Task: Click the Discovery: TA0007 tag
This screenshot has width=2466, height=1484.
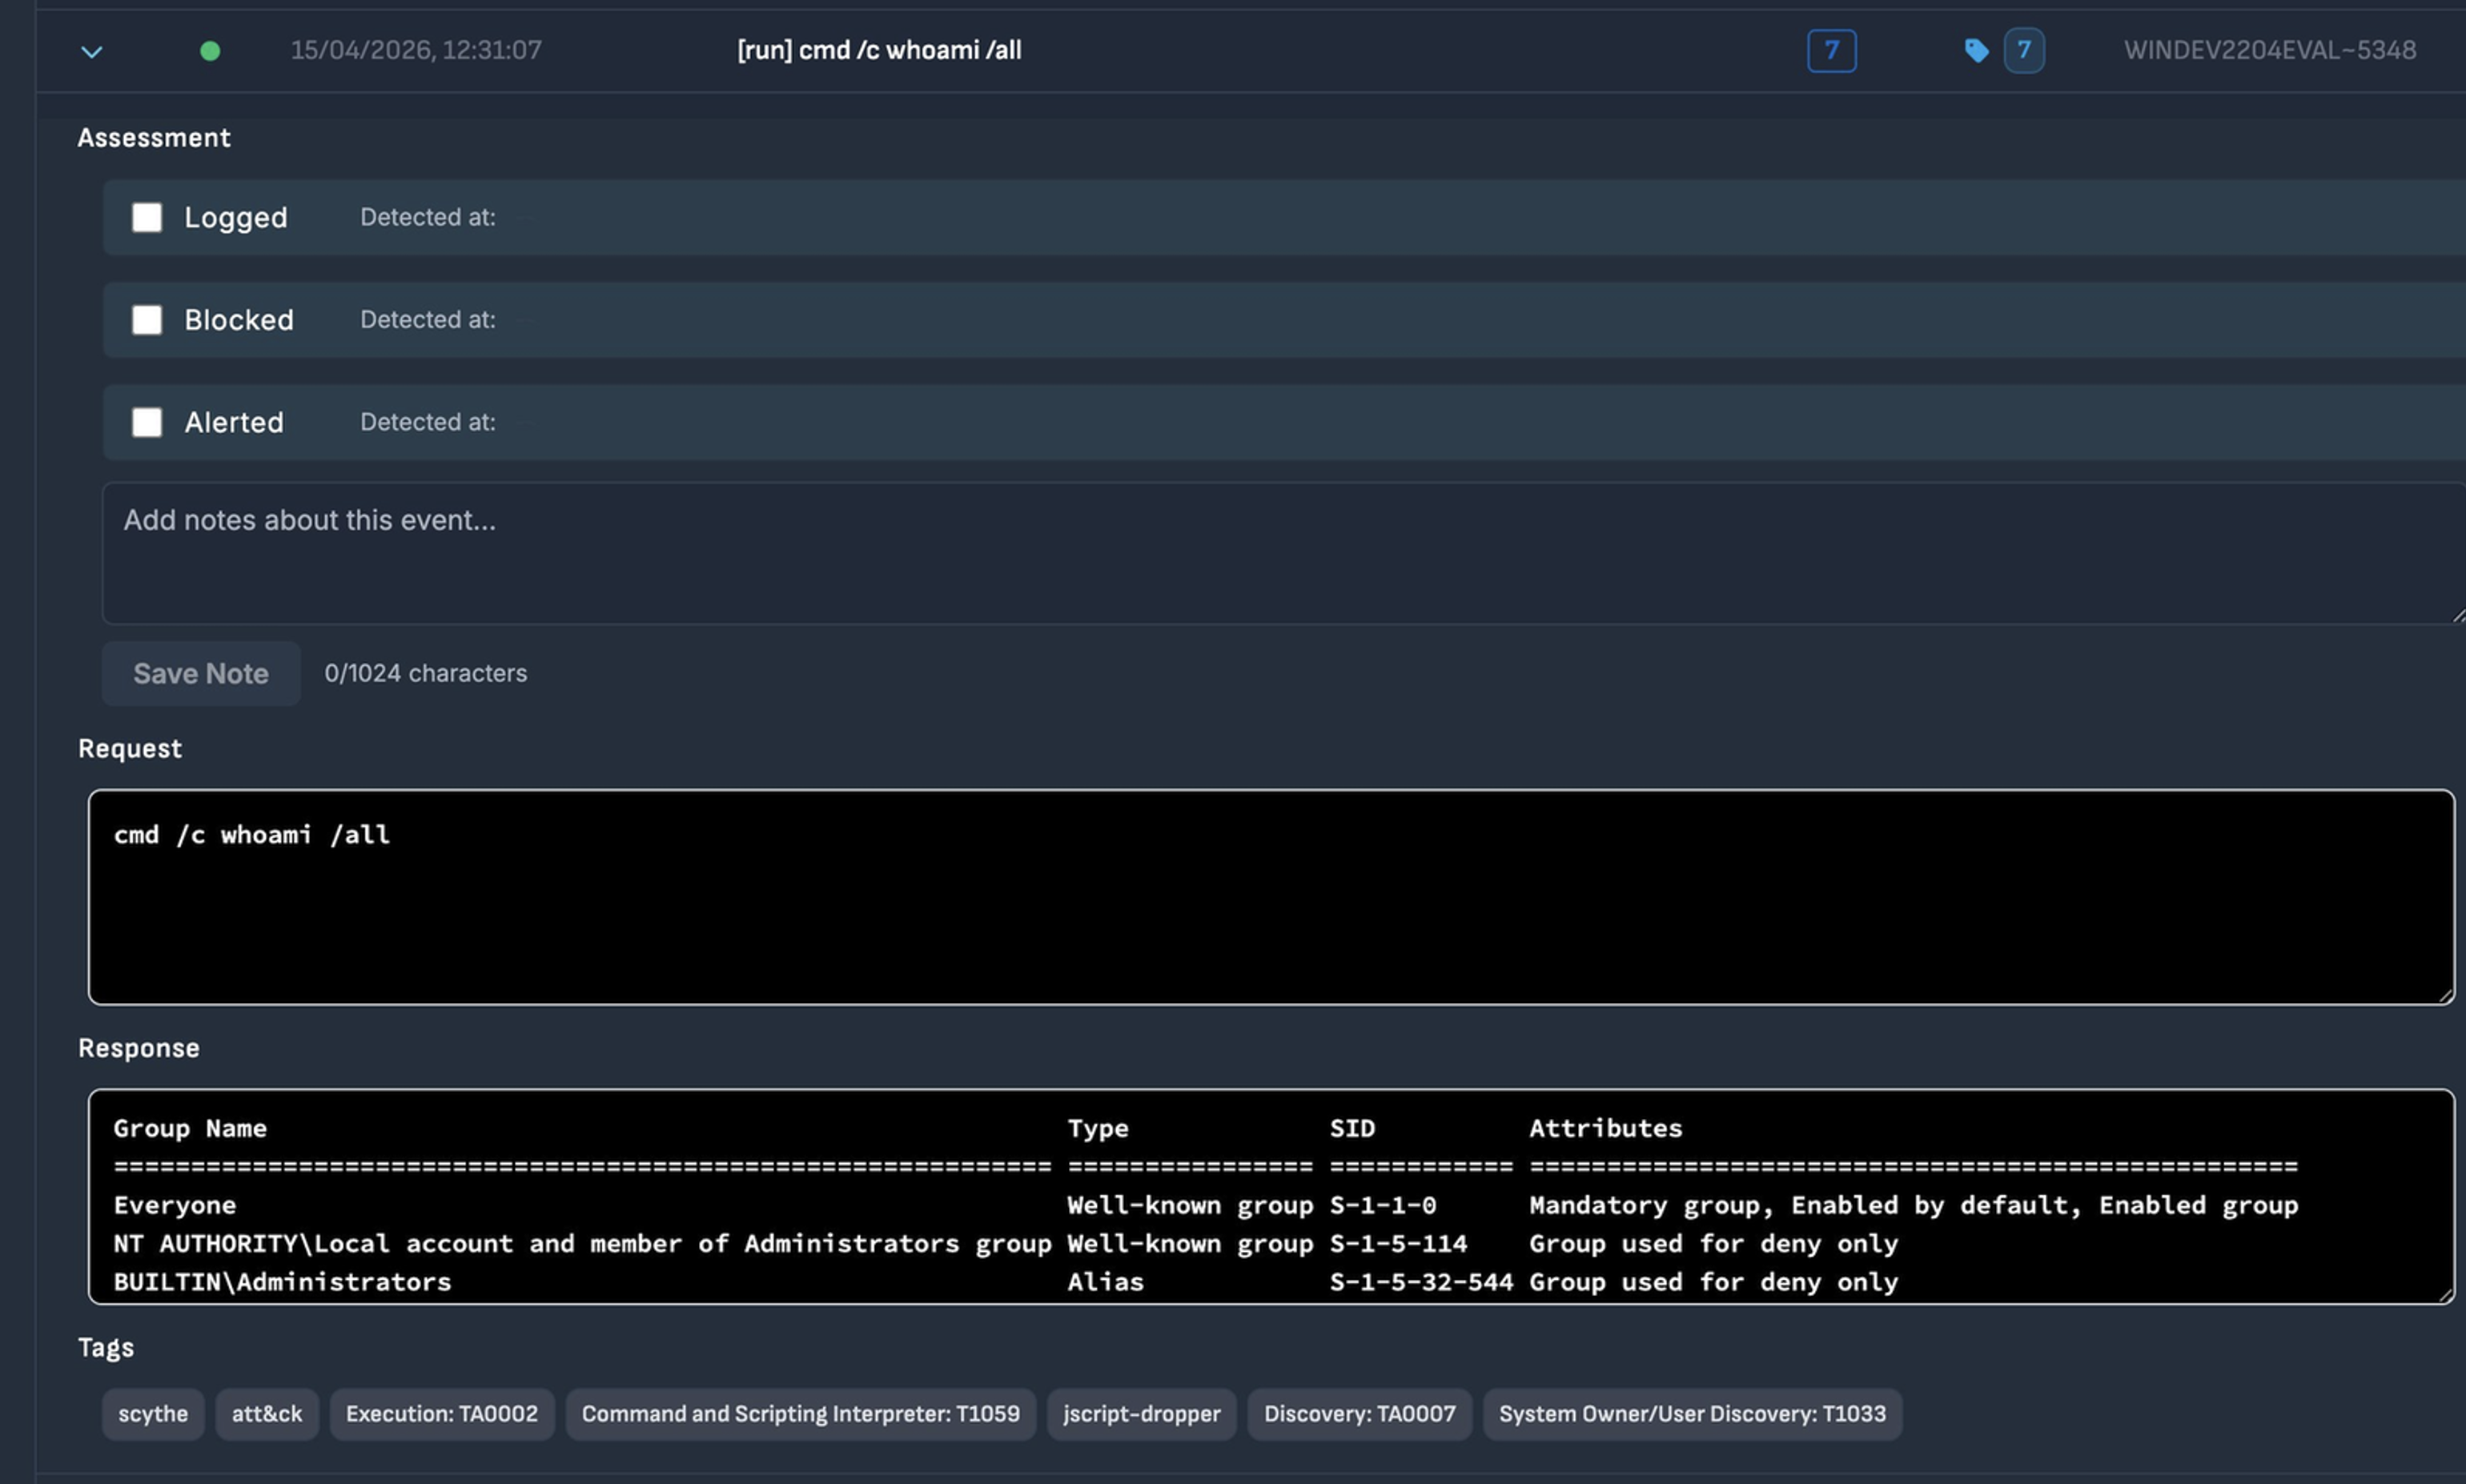Action: point(1359,1414)
